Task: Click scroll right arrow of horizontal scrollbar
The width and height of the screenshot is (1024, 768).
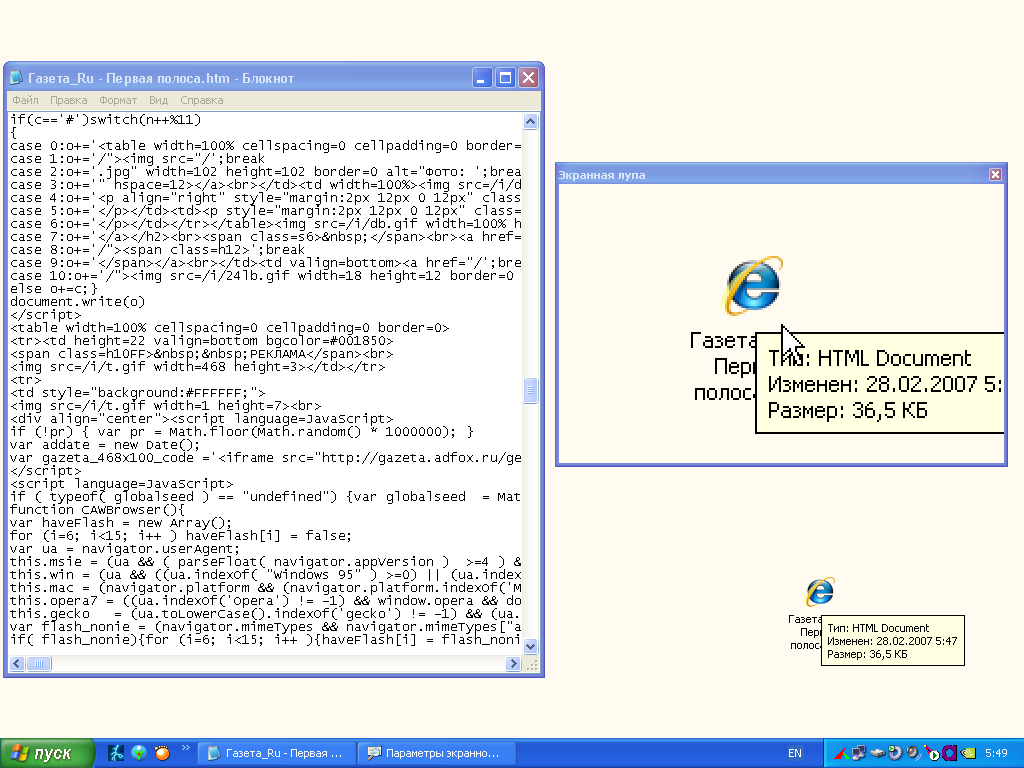Action: pos(514,663)
